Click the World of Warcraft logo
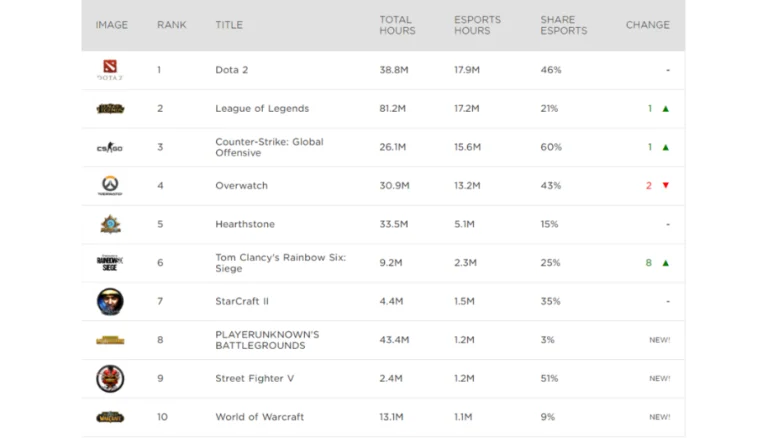Screen dimensions: 768x438 pos(110,417)
